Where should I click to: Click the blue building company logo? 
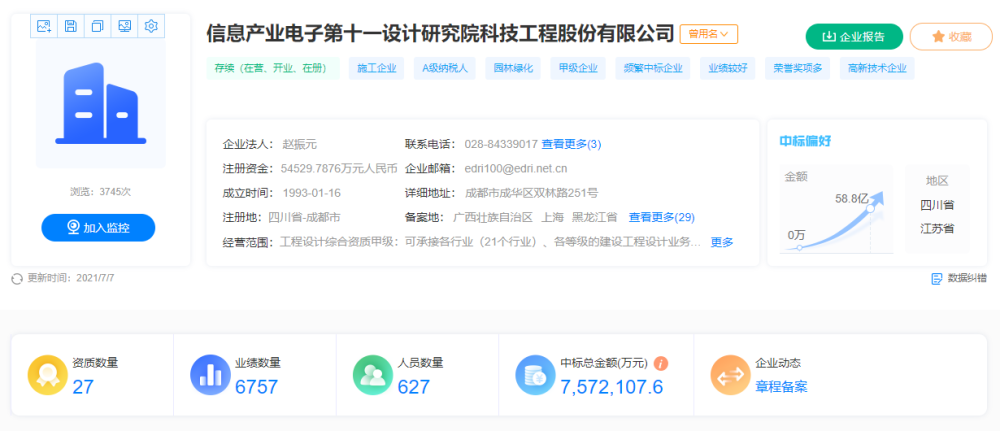coord(101,103)
